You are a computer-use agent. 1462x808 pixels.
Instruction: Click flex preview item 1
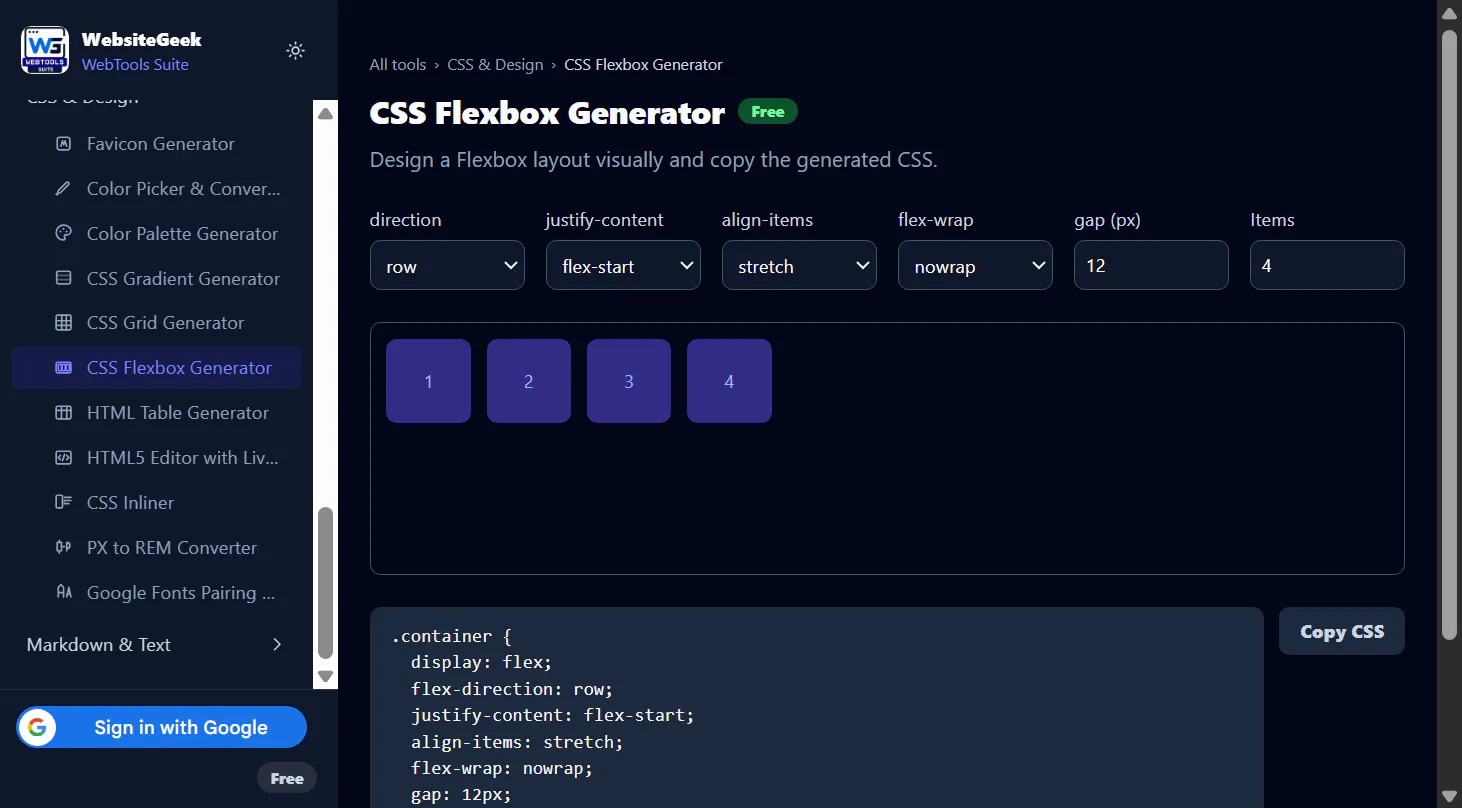click(428, 381)
